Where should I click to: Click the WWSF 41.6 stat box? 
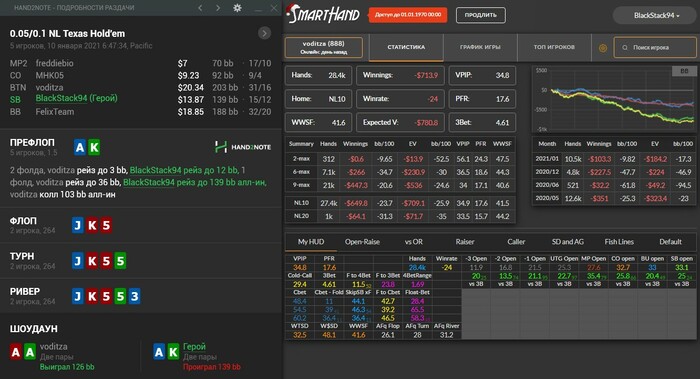point(318,122)
